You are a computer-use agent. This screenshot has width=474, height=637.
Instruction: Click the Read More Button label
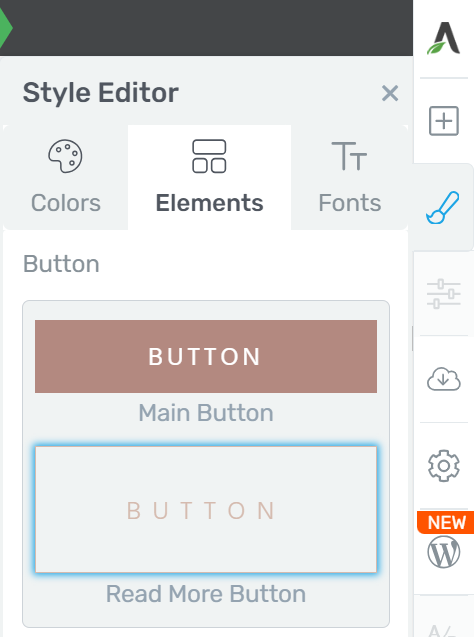pyautogui.click(x=206, y=594)
